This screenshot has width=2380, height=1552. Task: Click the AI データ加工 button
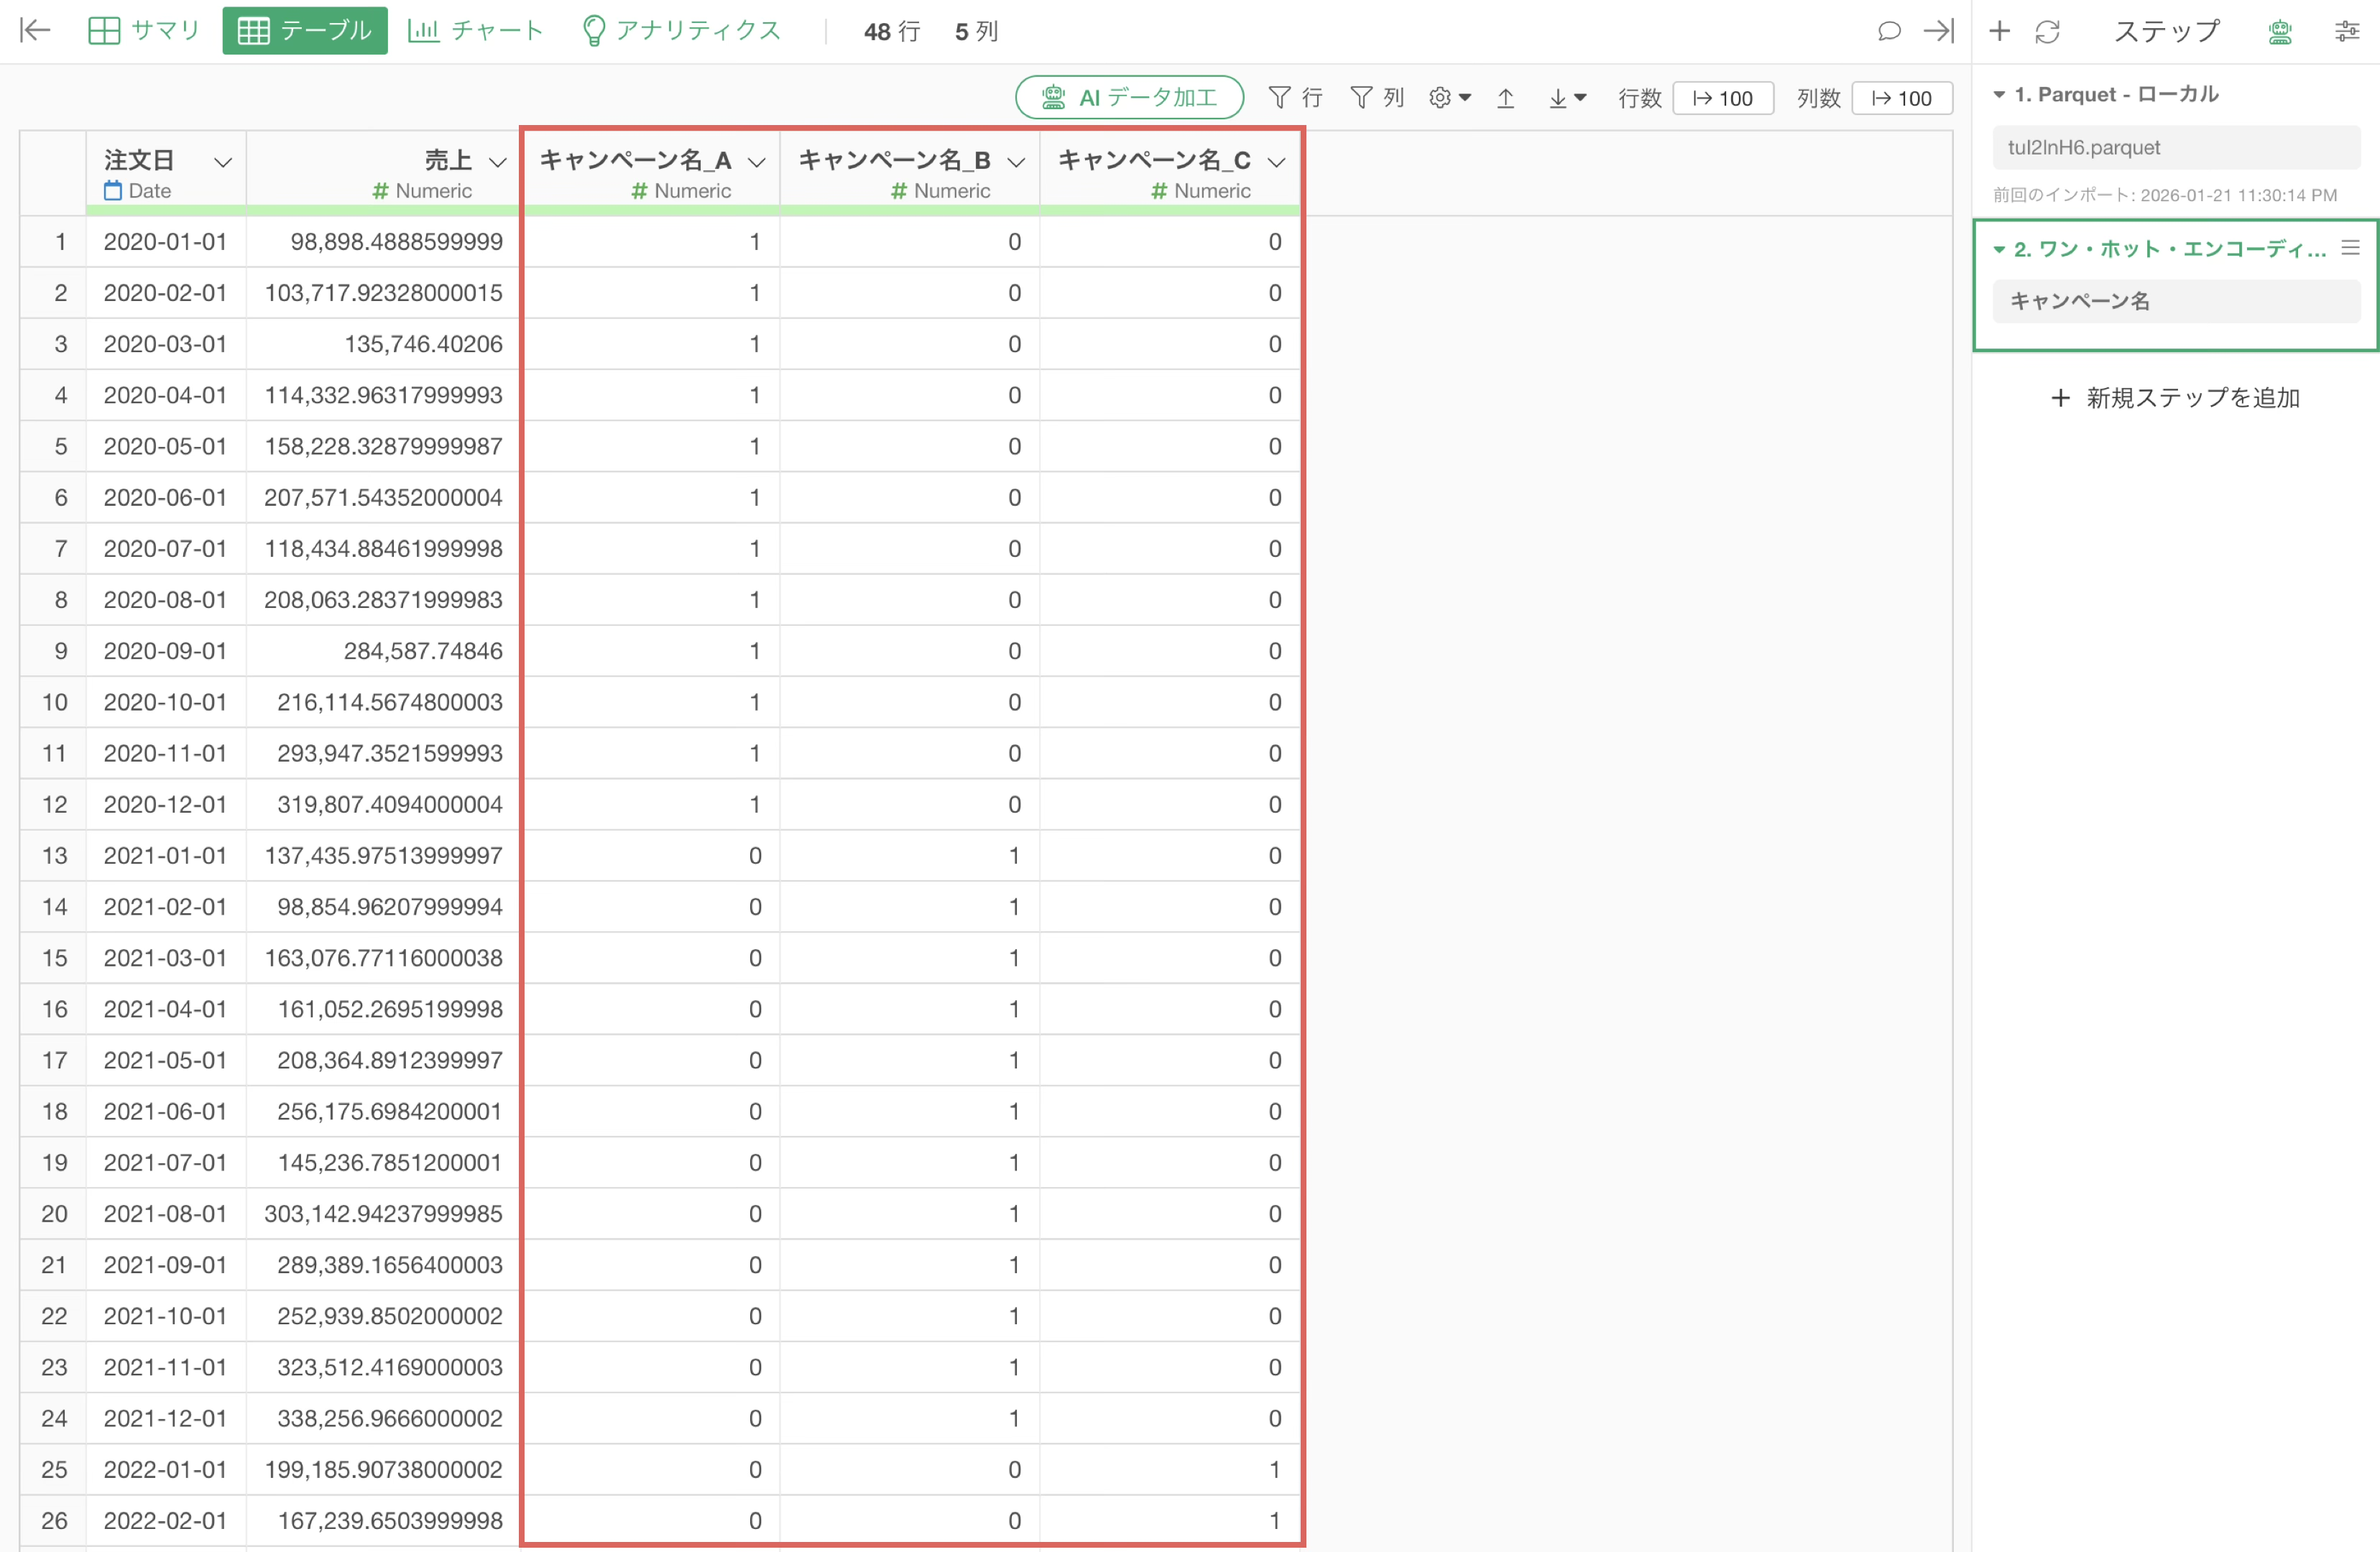[1129, 98]
